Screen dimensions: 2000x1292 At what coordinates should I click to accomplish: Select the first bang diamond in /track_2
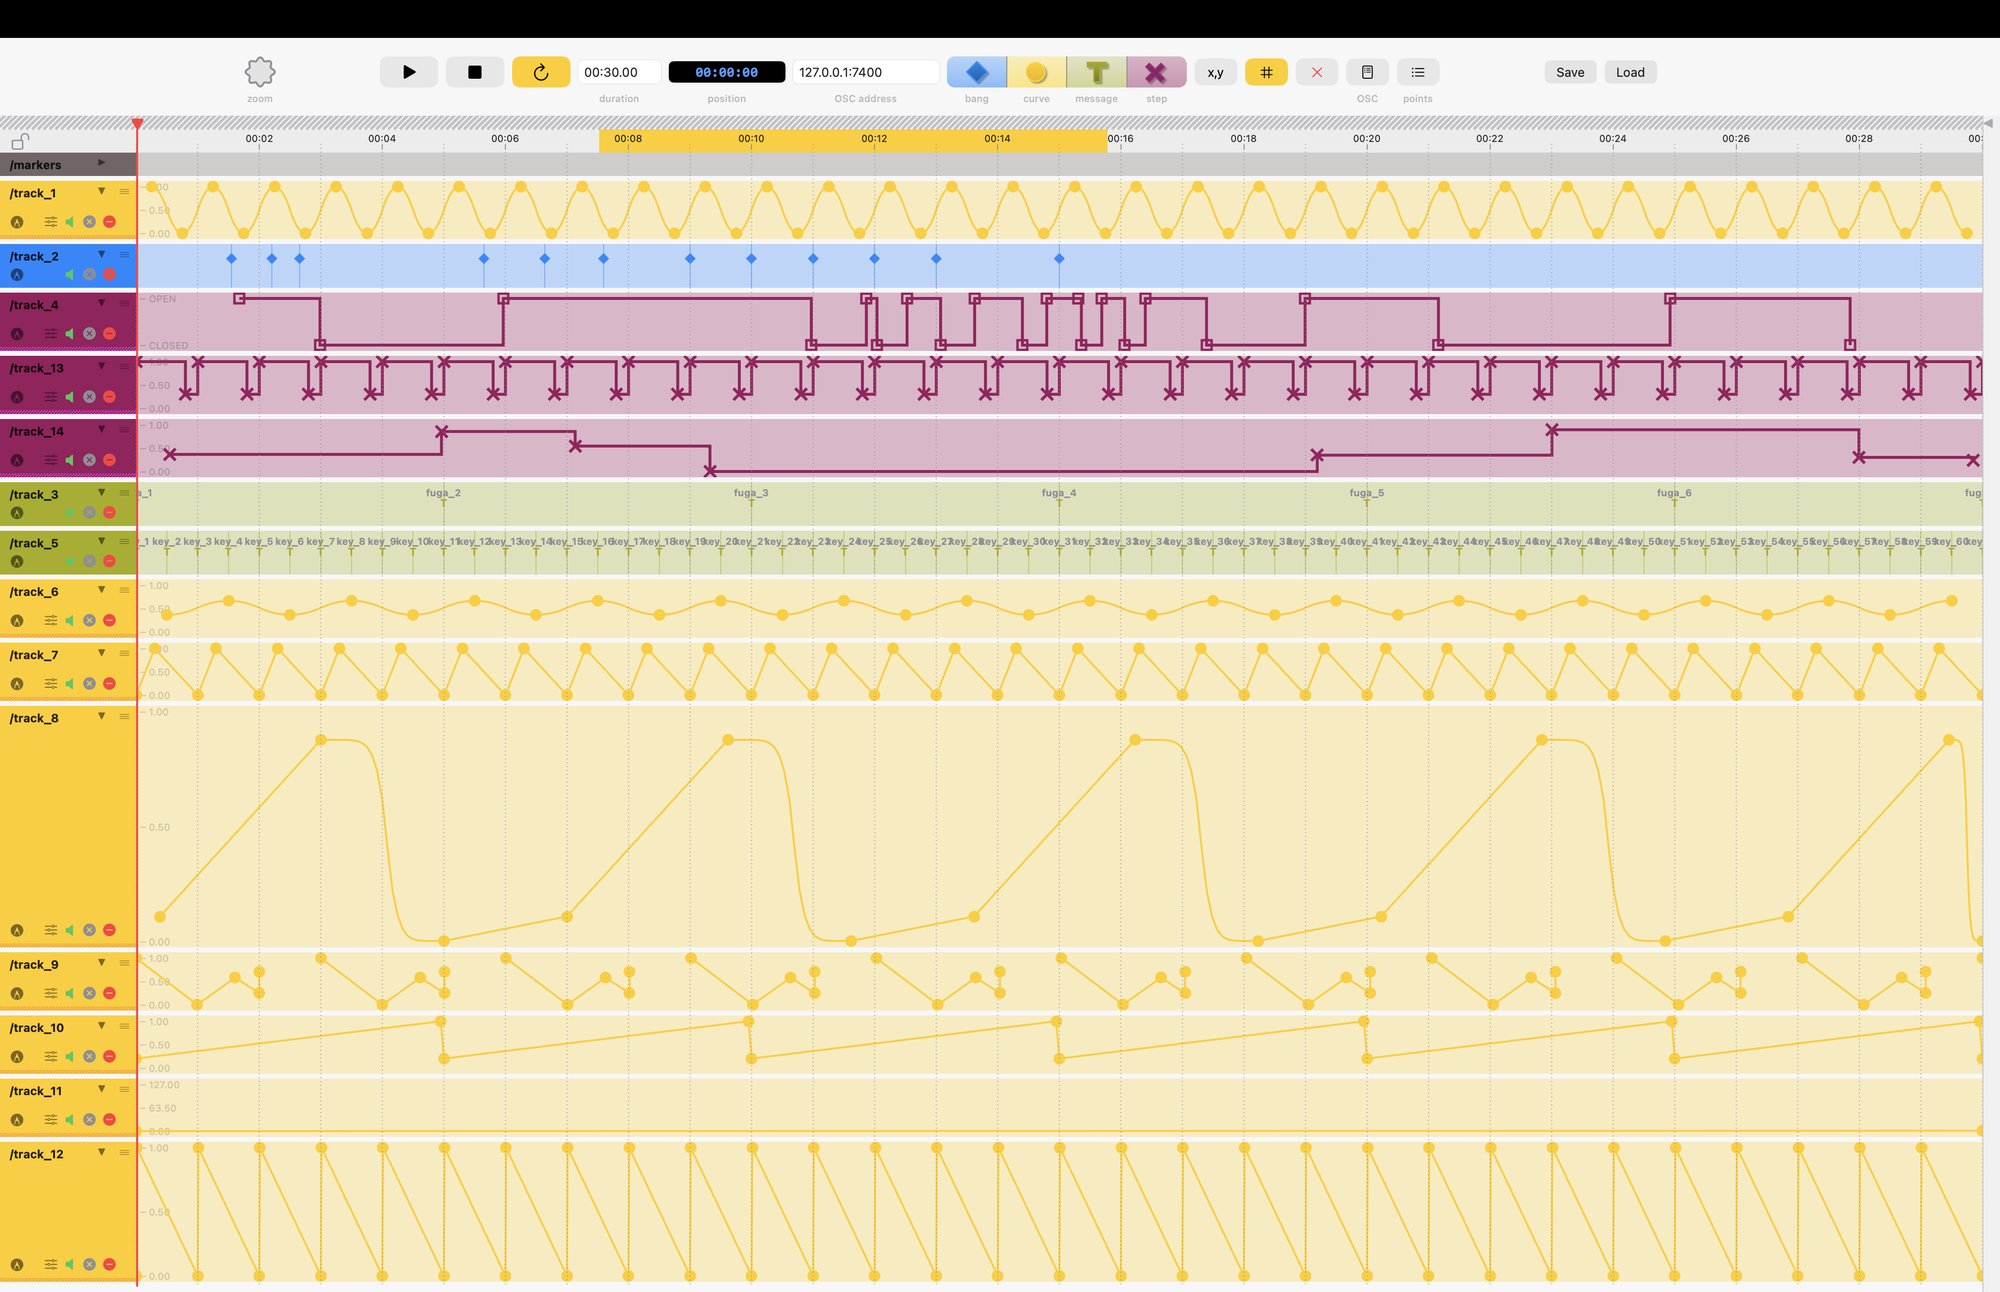231,258
